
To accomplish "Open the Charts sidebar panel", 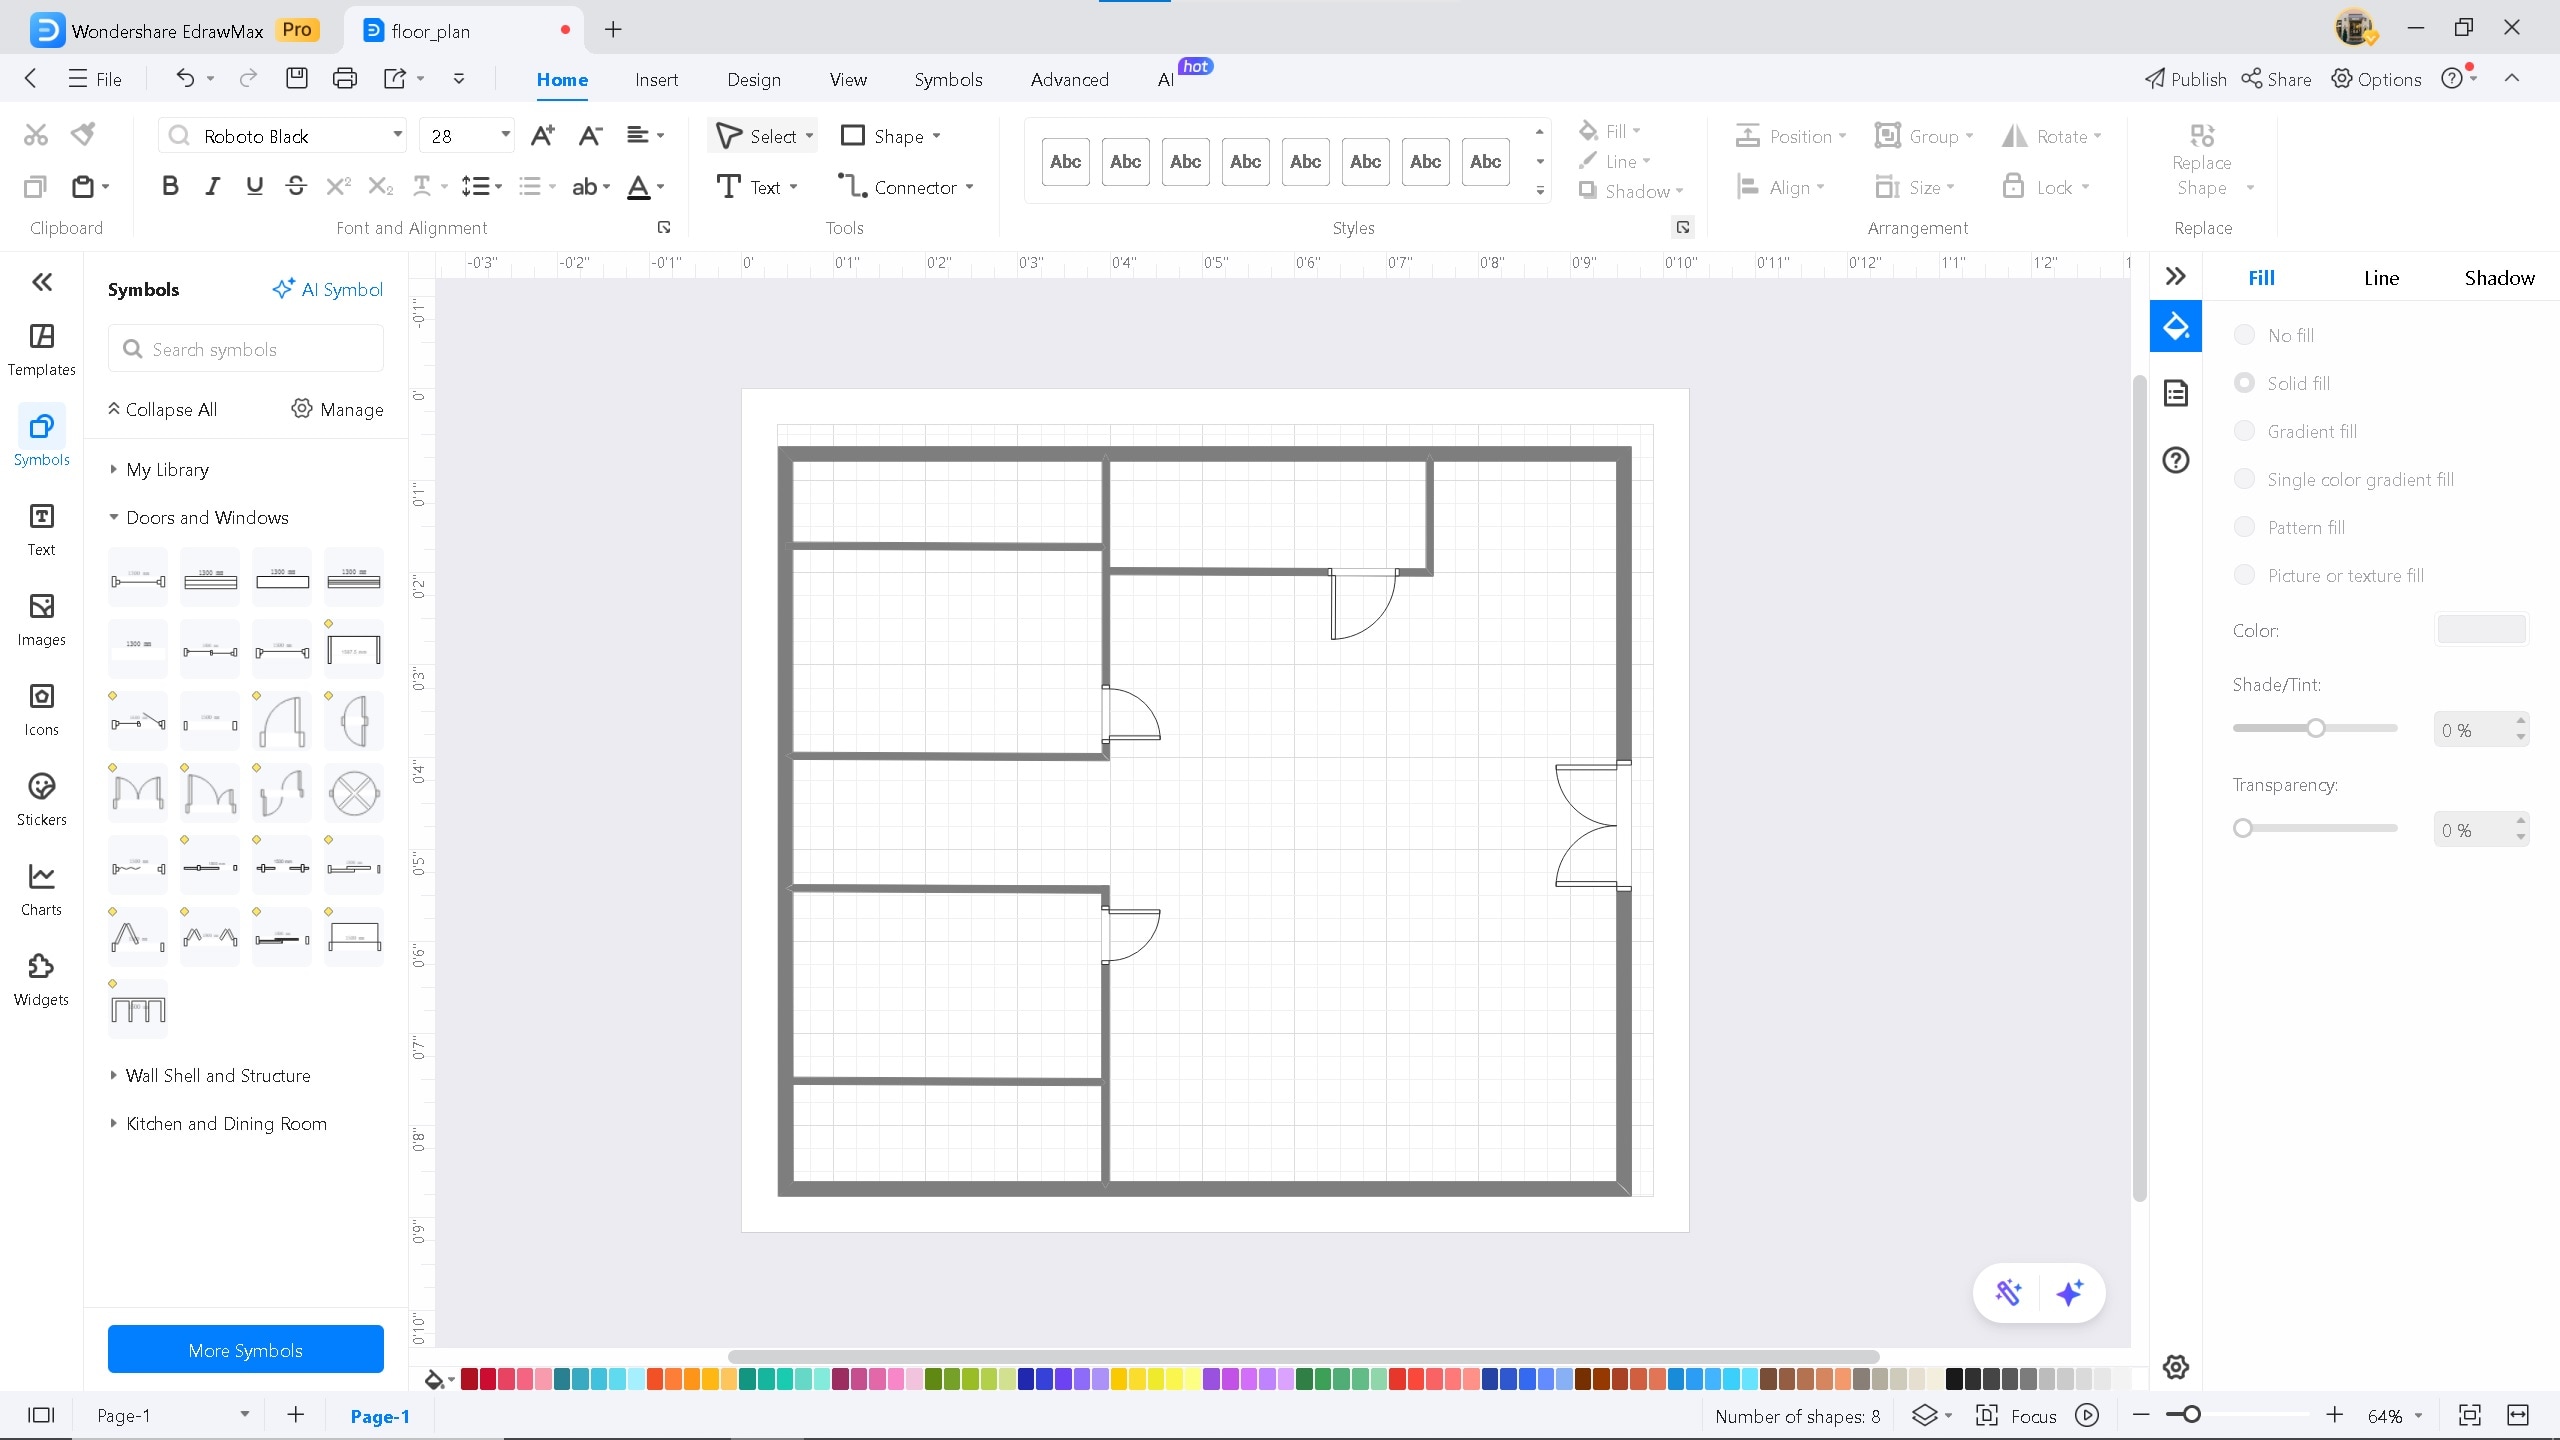I will click(41, 890).
